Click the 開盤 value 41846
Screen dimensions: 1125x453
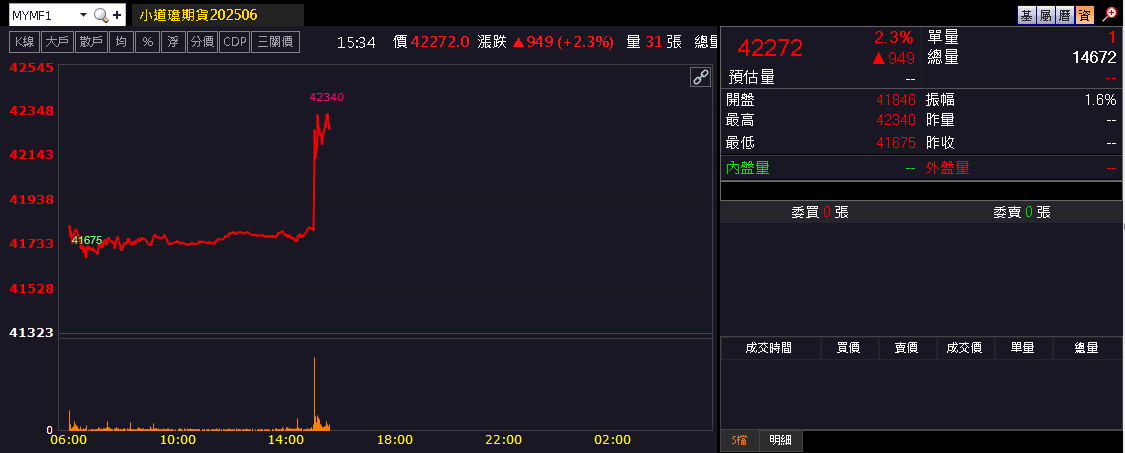[896, 101]
